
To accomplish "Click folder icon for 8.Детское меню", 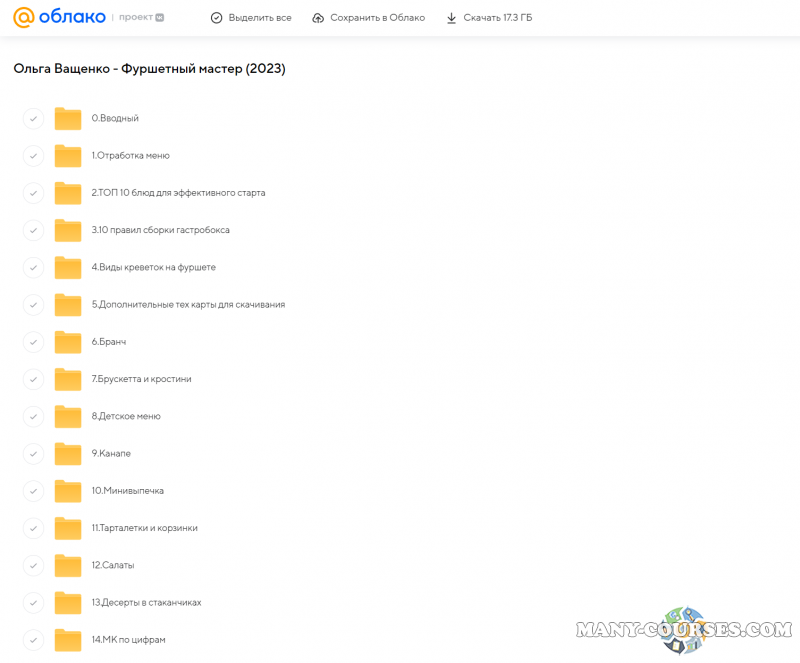I will [x=68, y=417].
